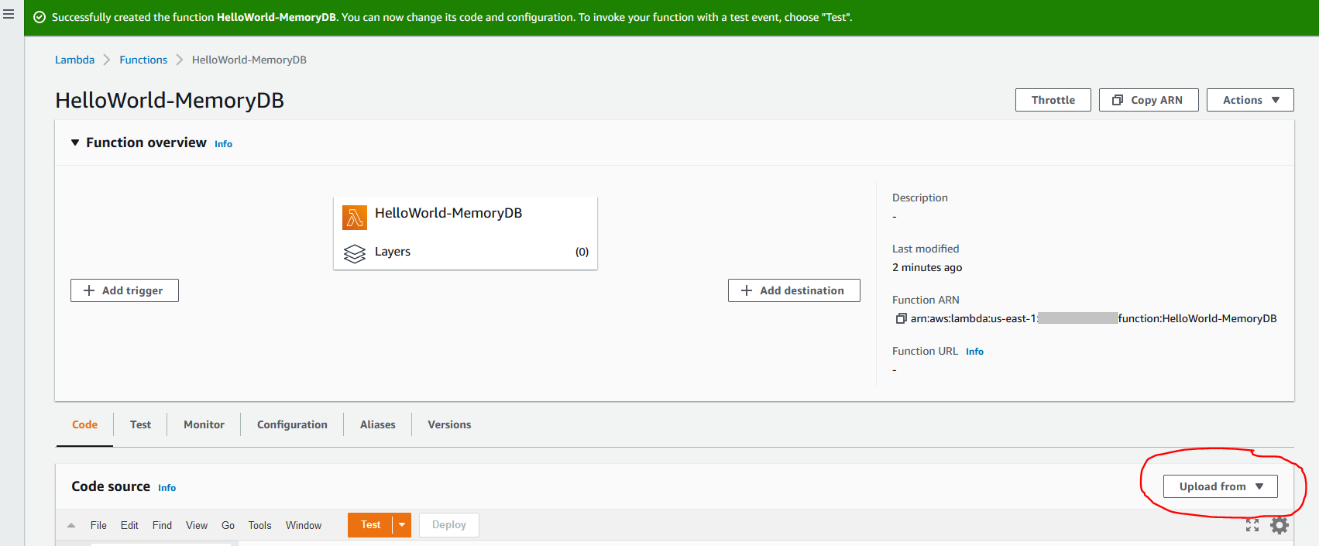Click the Deploy button
Image resolution: width=1319 pixels, height=546 pixels.
[449, 525]
